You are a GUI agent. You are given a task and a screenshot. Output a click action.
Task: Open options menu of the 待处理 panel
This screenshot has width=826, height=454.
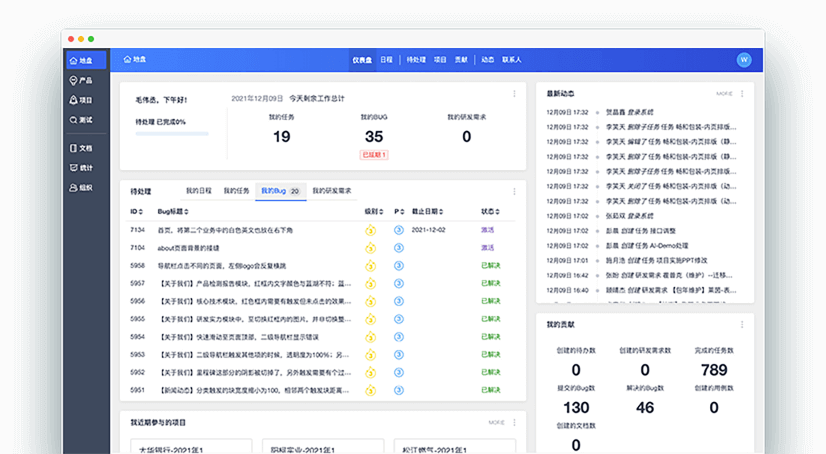tap(514, 191)
